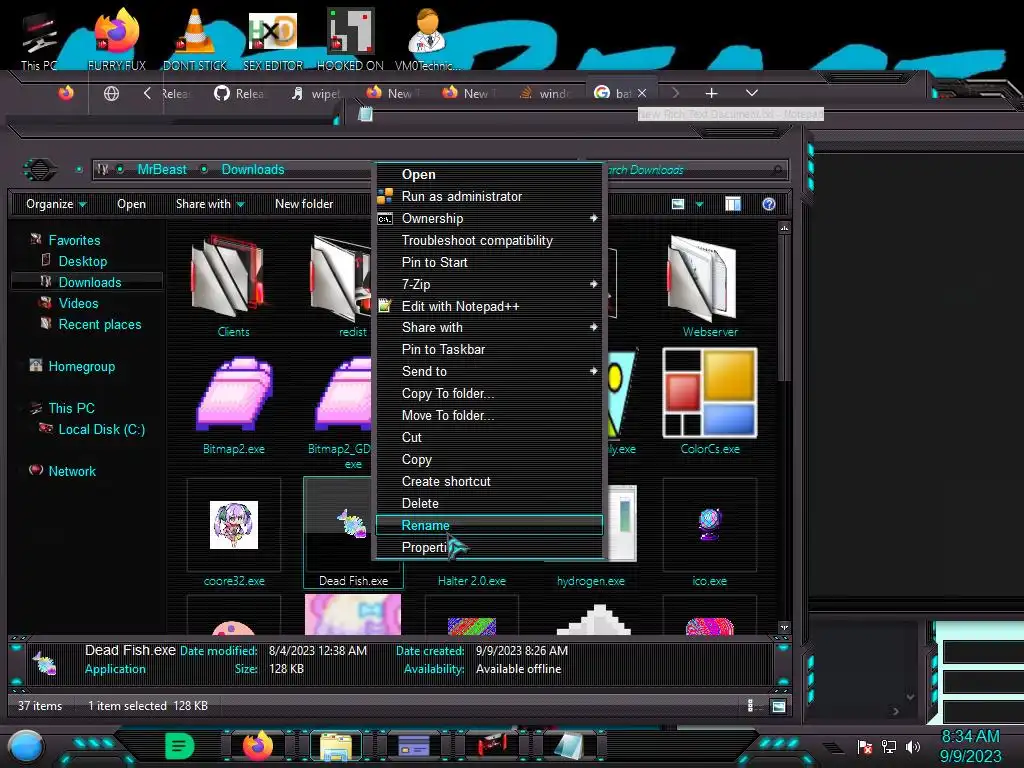Select Edit with Notepad++
This screenshot has width=1024, height=768.
pyautogui.click(x=488, y=306)
